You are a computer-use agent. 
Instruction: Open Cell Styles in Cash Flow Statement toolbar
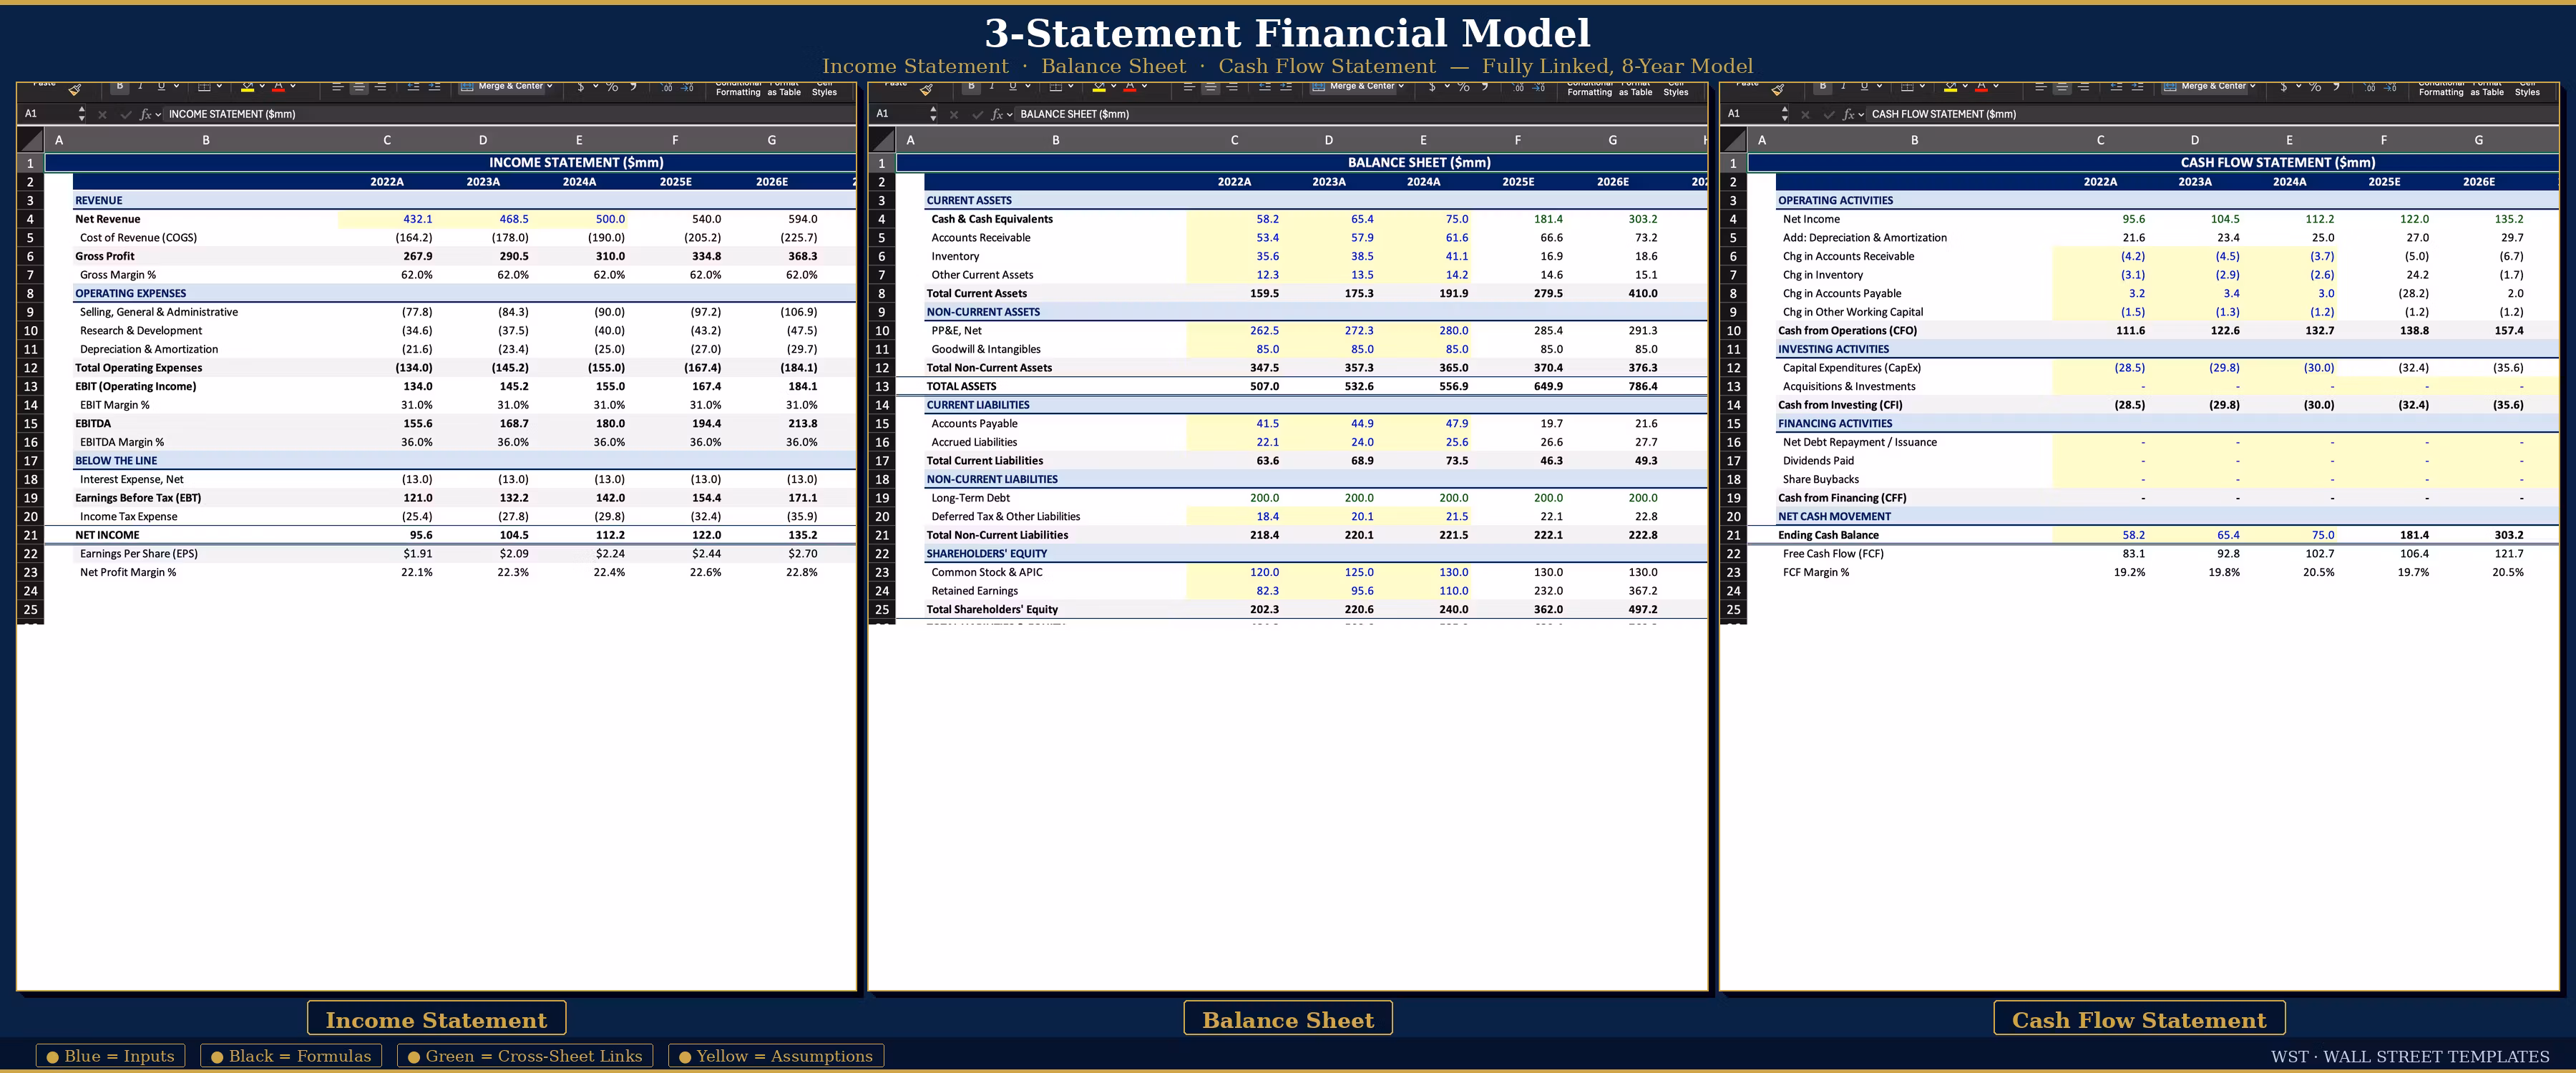[x=2528, y=89]
